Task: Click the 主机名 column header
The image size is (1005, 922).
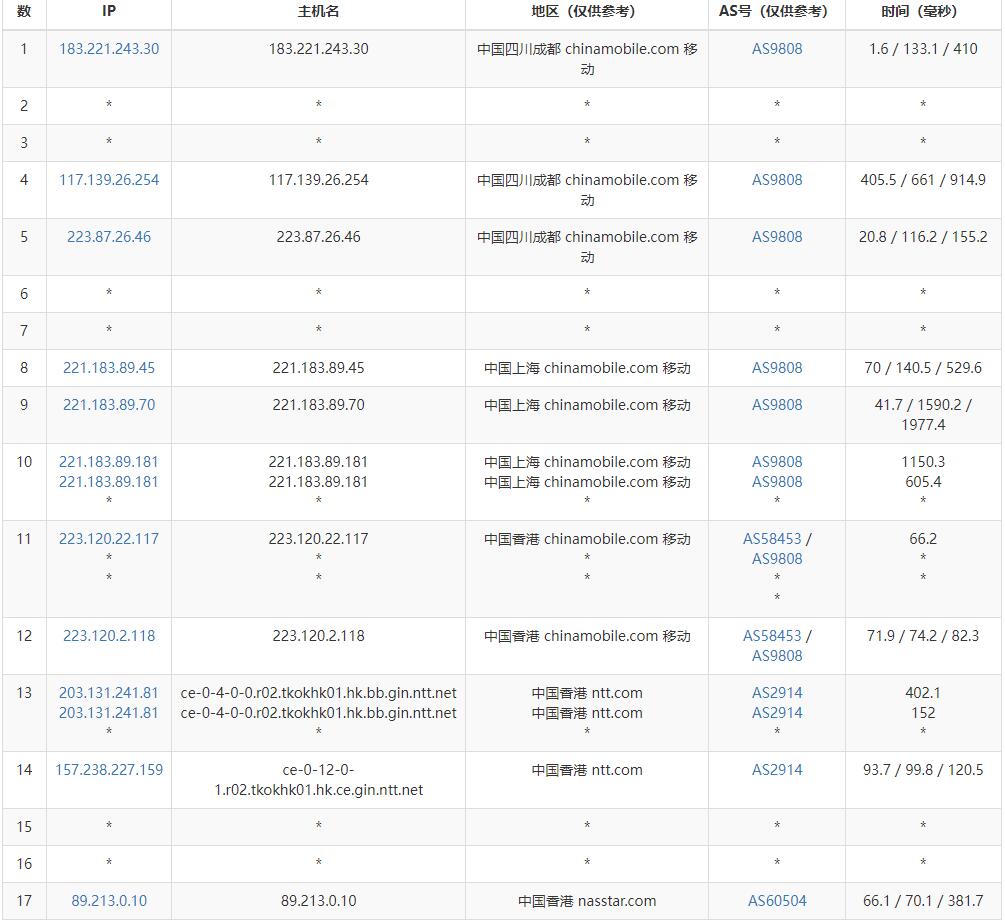Action: [x=319, y=12]
